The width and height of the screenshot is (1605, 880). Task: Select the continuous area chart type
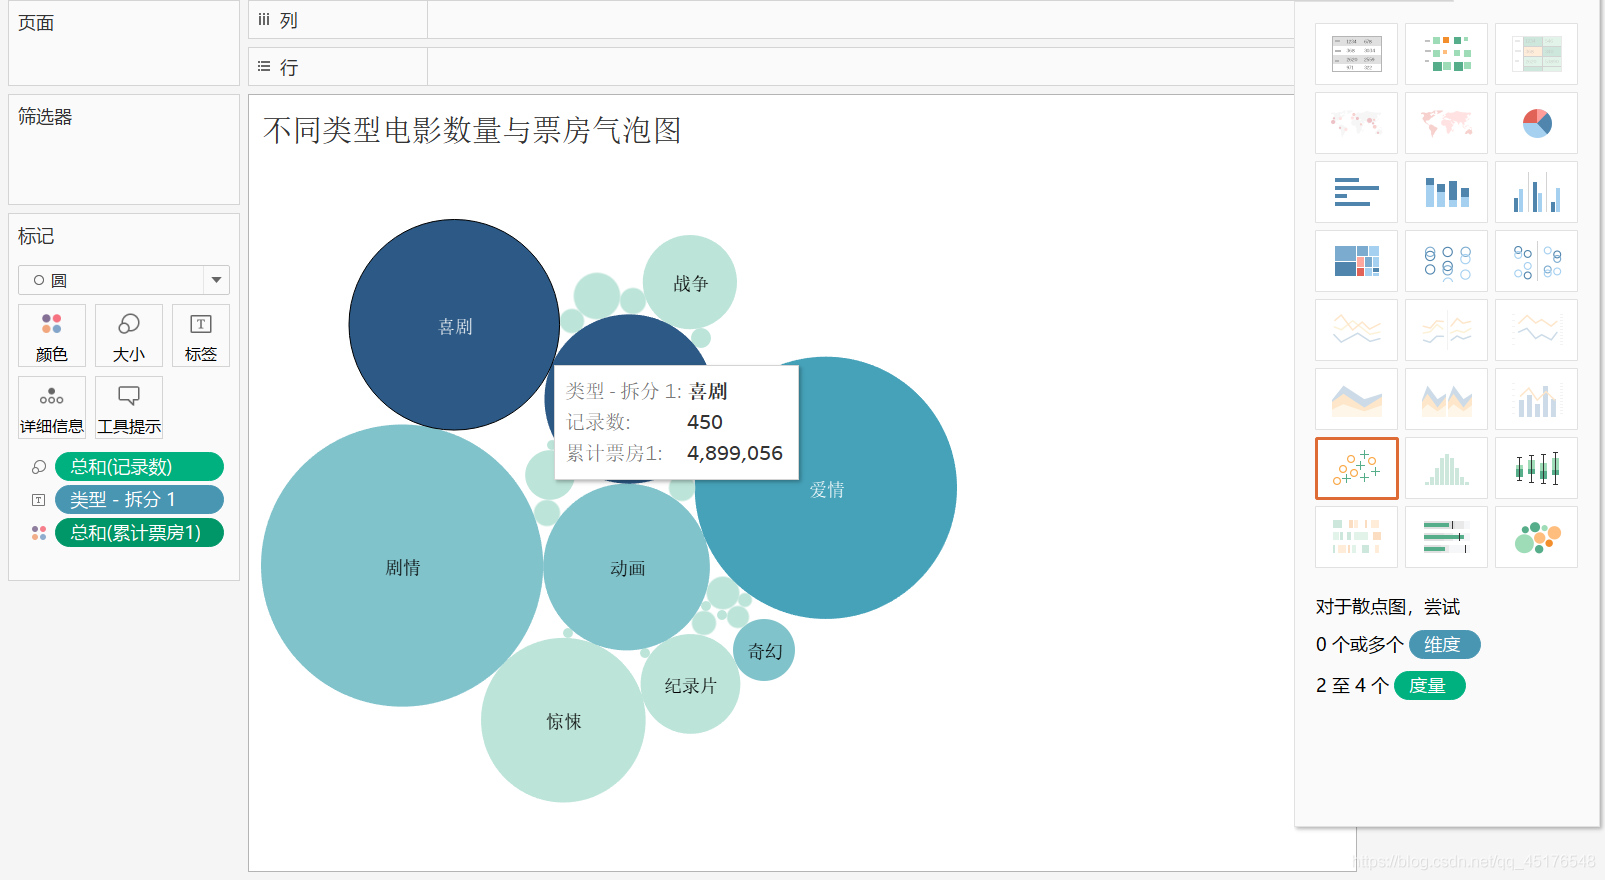(x=1356, y=399)
